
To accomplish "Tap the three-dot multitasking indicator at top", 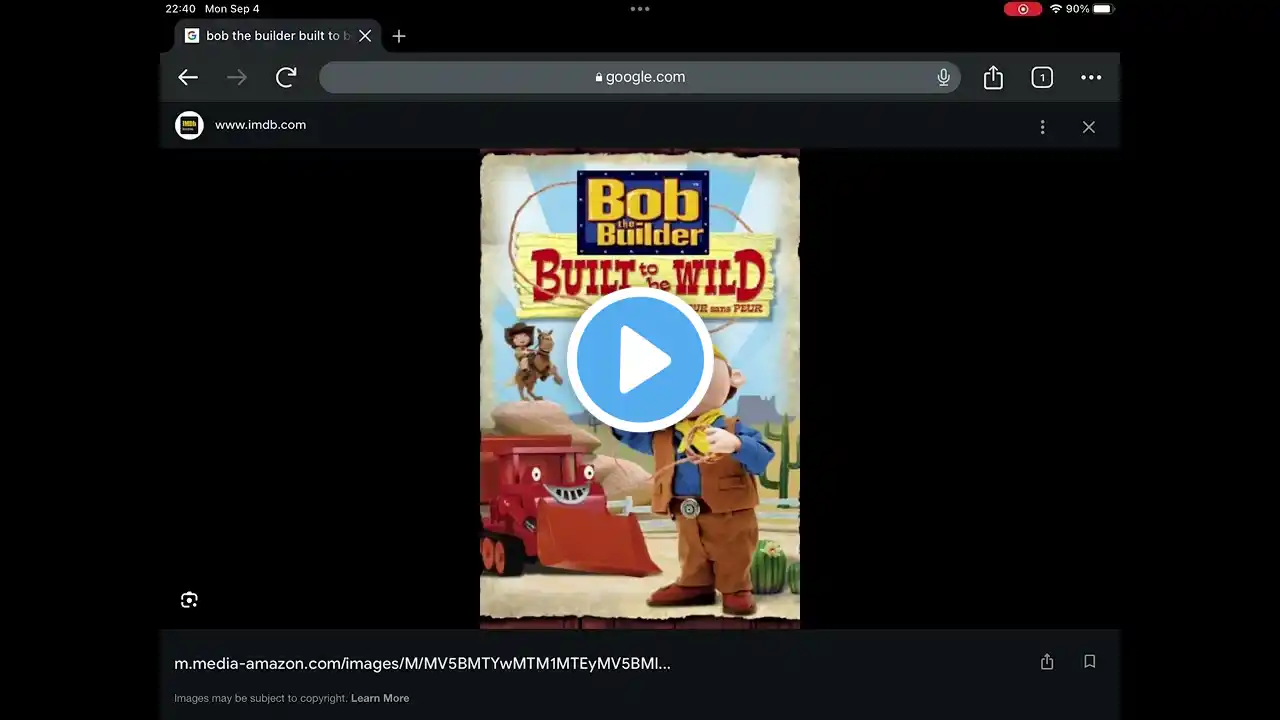I will click(x=640, y=9).
